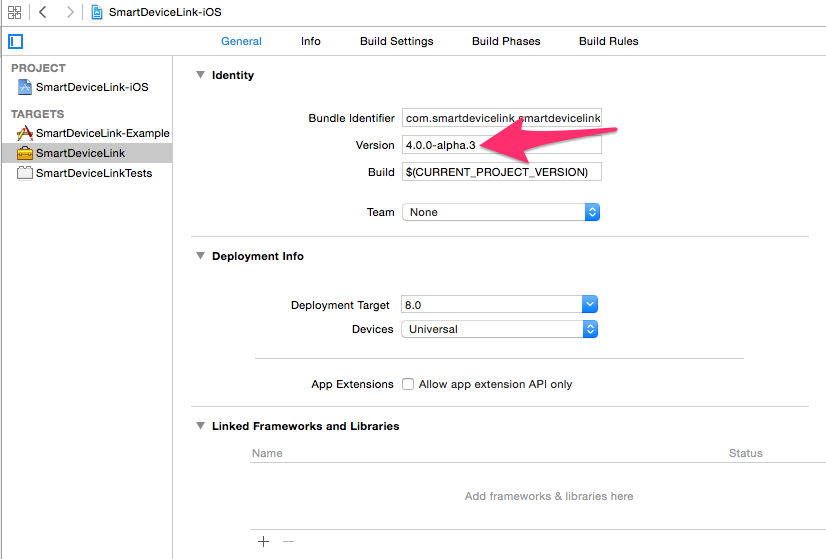Image resolution: width=826 pixels, height=559 pixels.
Task: Collapse Linked Frameworks and Libraries section
Action: (x=200, y=426)
